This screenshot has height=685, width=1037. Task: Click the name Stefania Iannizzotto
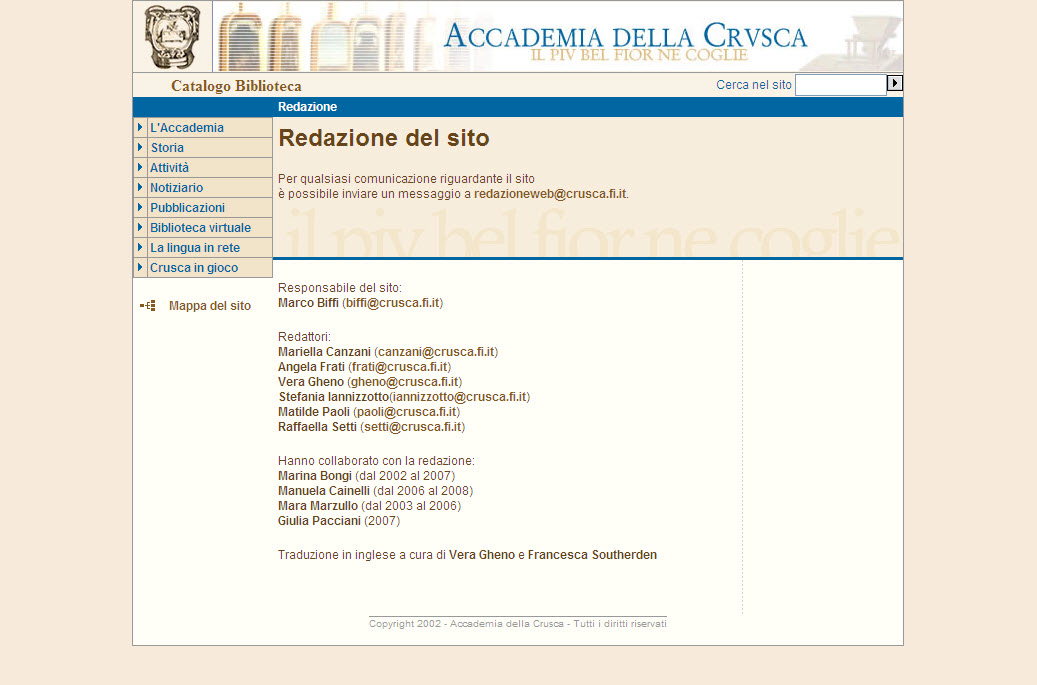333,397
